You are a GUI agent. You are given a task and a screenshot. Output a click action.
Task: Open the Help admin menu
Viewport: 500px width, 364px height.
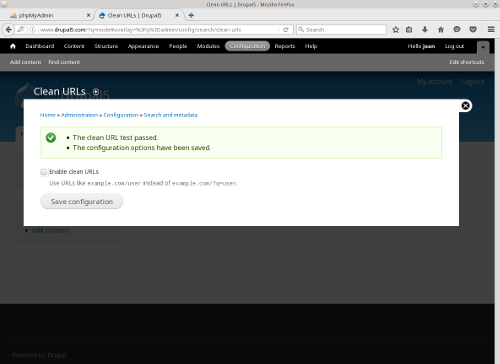click(x=311, y=46)
